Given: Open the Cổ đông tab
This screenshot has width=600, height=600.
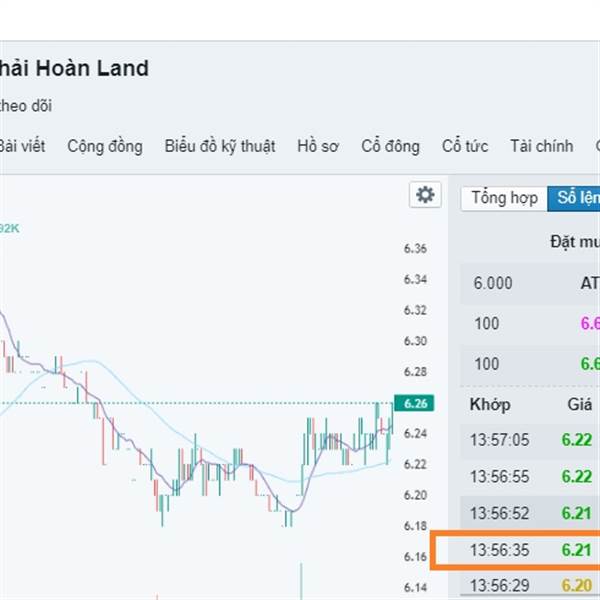Looking at the screenshot, I should [x=390, y=147].
